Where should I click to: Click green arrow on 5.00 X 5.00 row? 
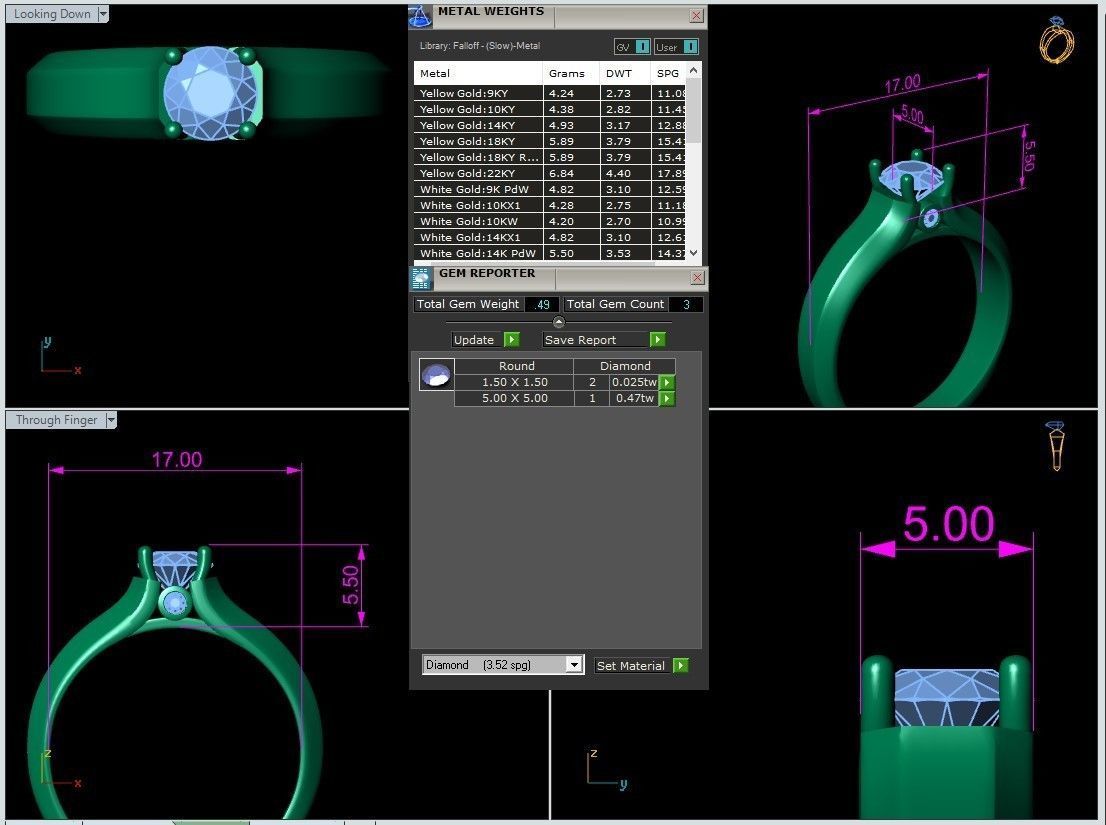click(667, 398)
